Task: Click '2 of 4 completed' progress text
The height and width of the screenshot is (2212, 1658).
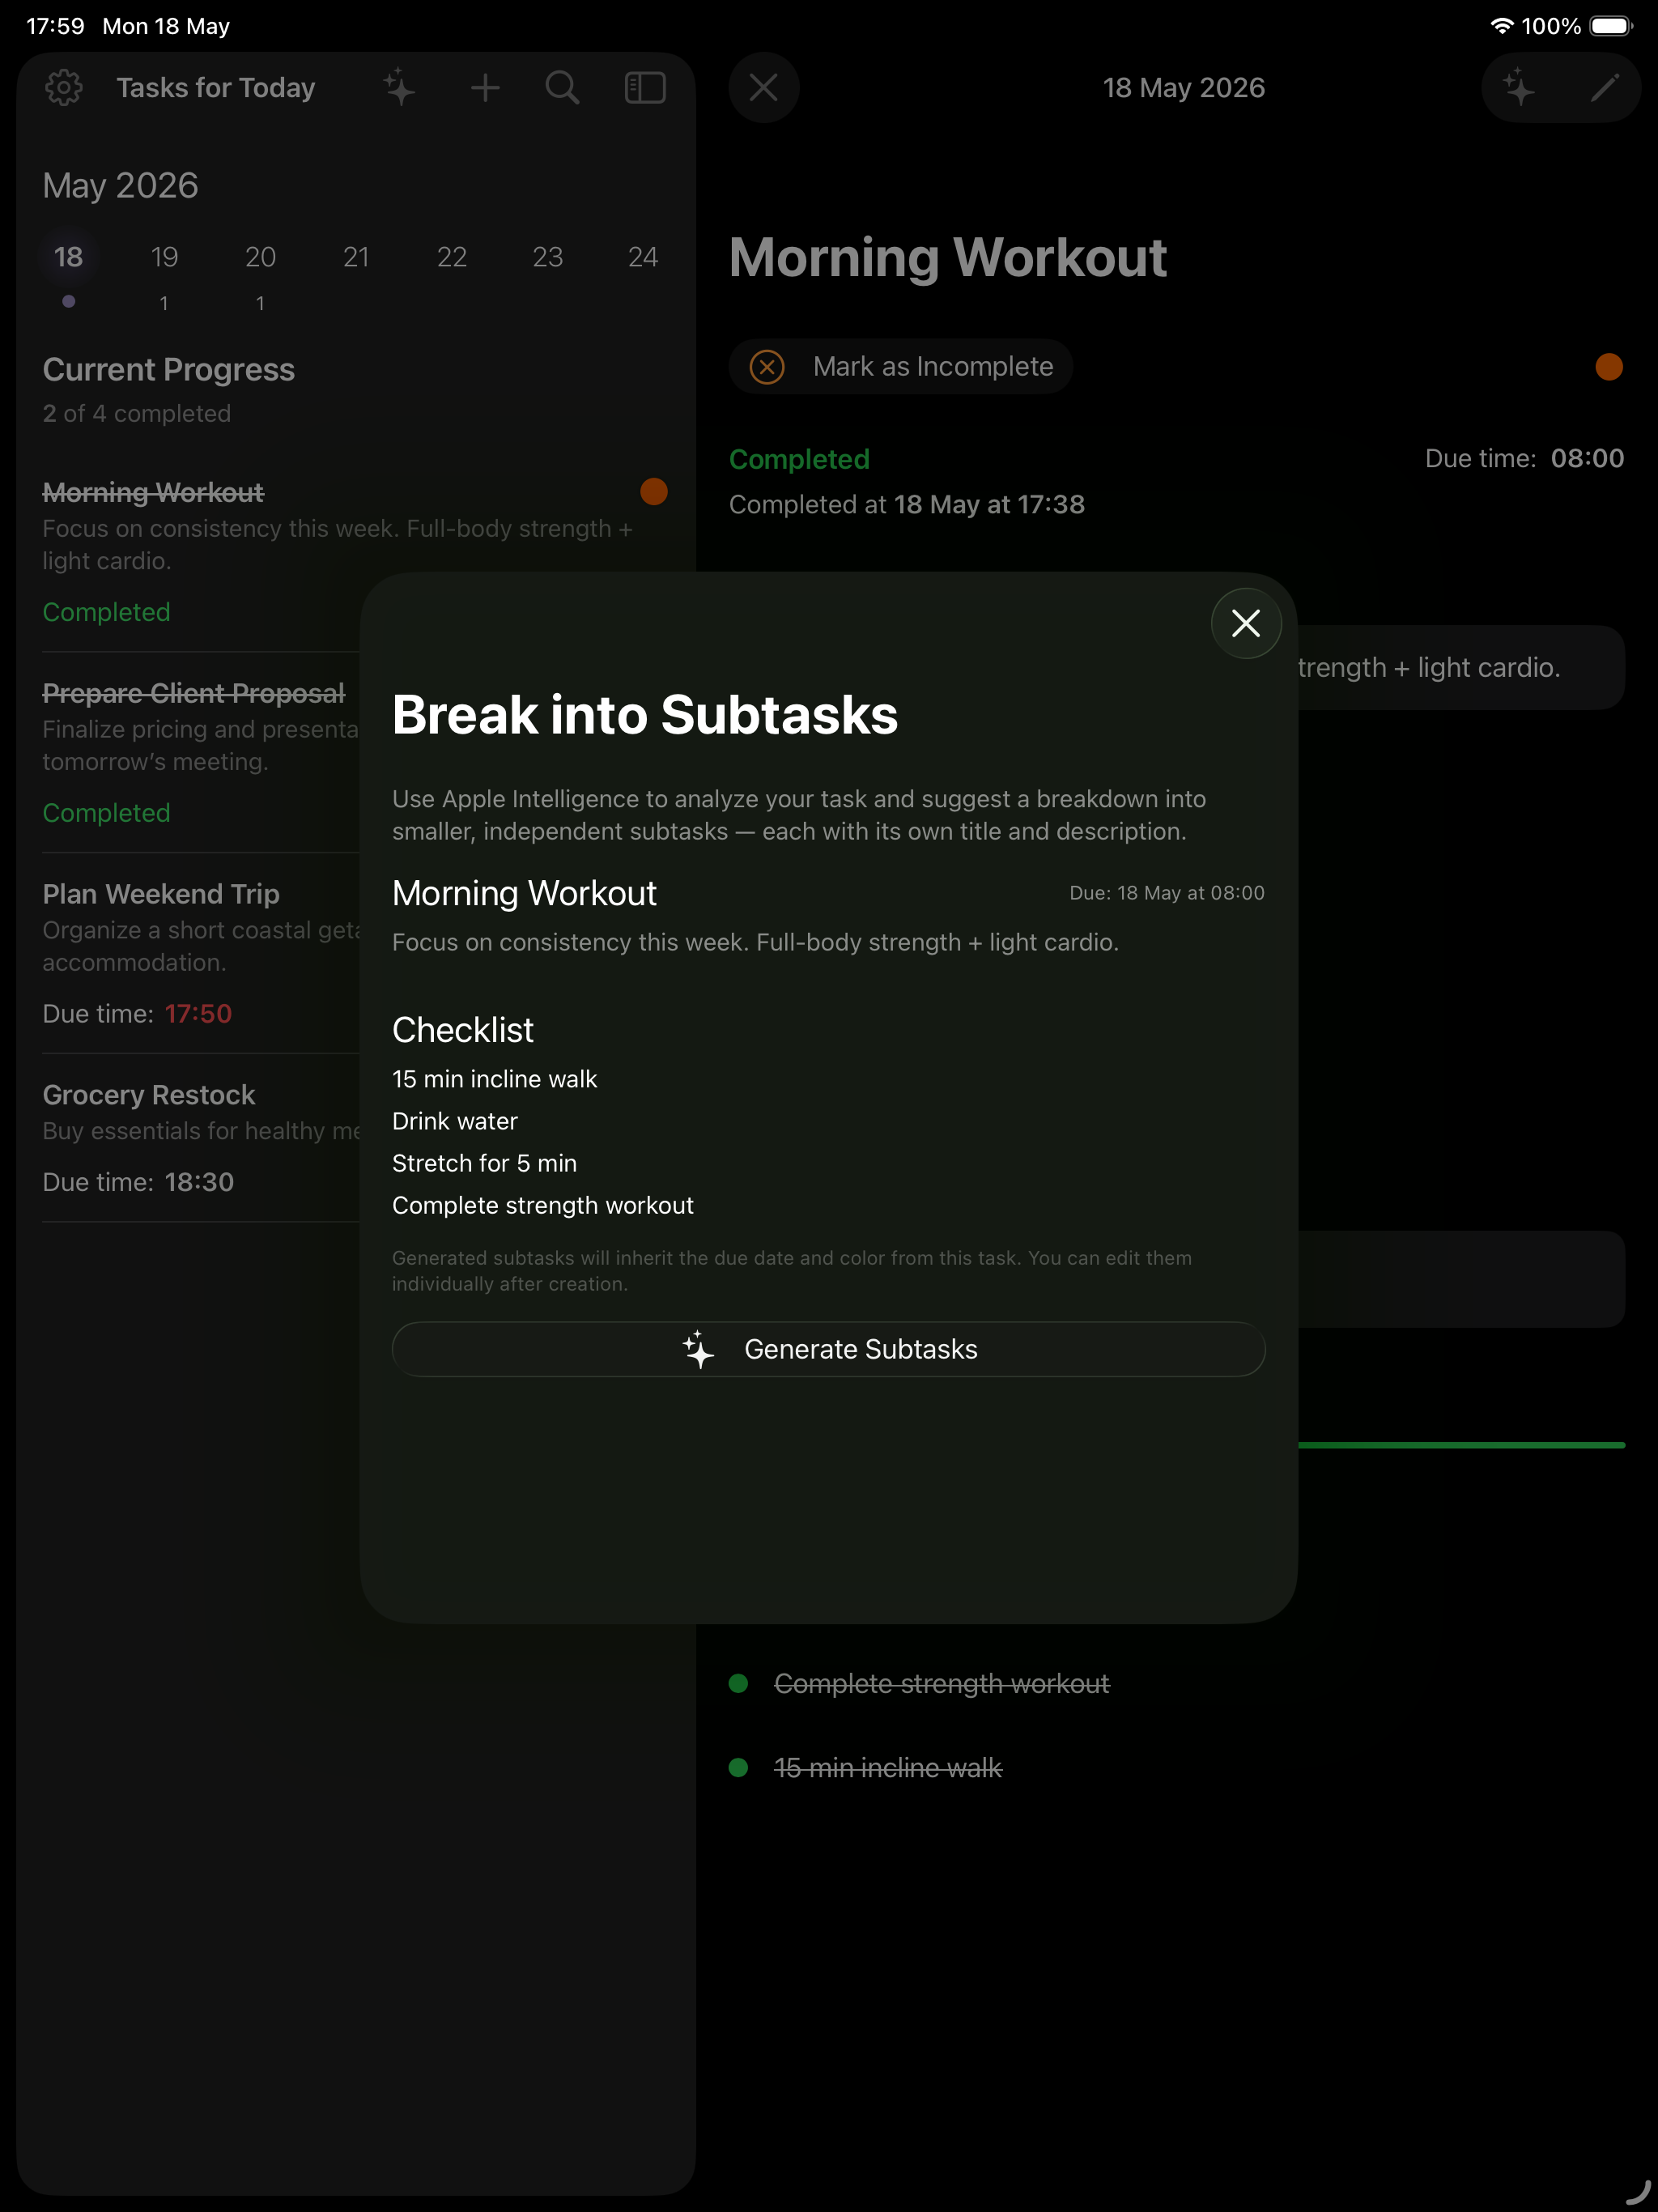Action: 137,413
